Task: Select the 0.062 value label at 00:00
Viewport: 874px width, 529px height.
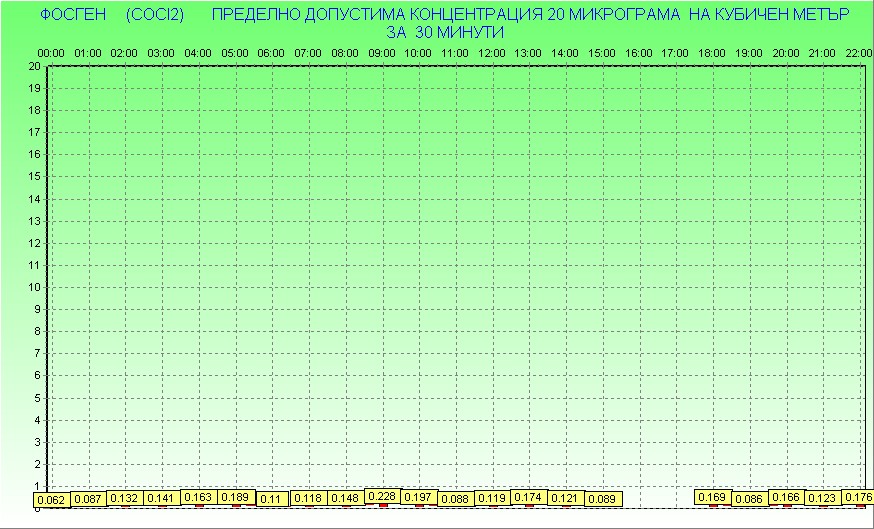Action: pos(51,500)
